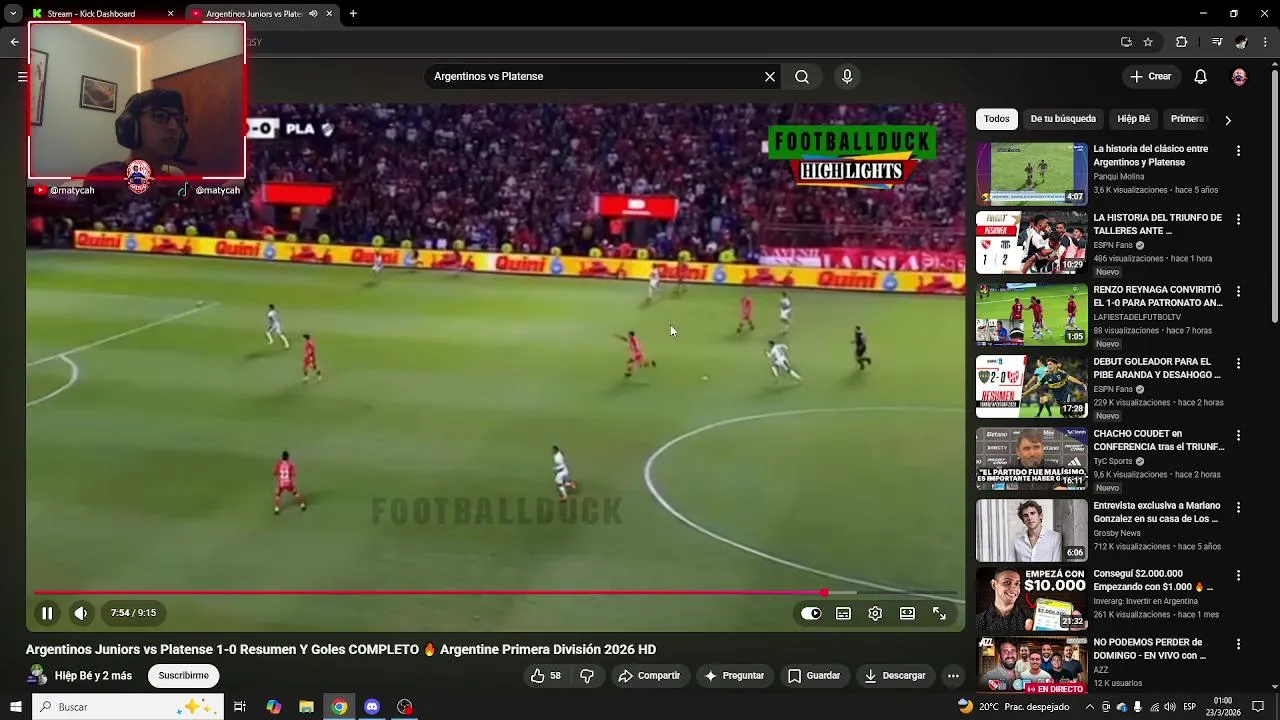Viewport: 1280px width, 720px height.
Task: Click Guardar to save the video
Action: [813, 676]
